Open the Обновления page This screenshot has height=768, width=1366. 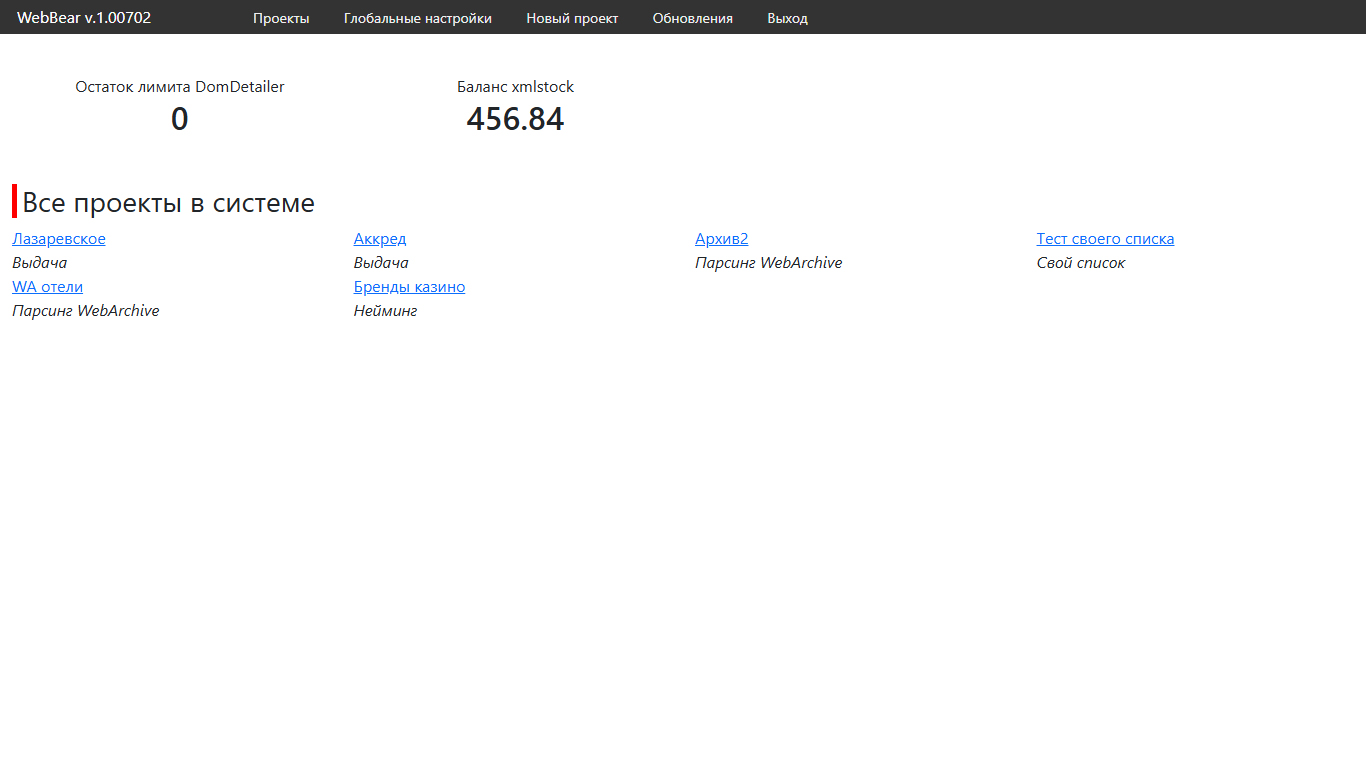[692, 18]
